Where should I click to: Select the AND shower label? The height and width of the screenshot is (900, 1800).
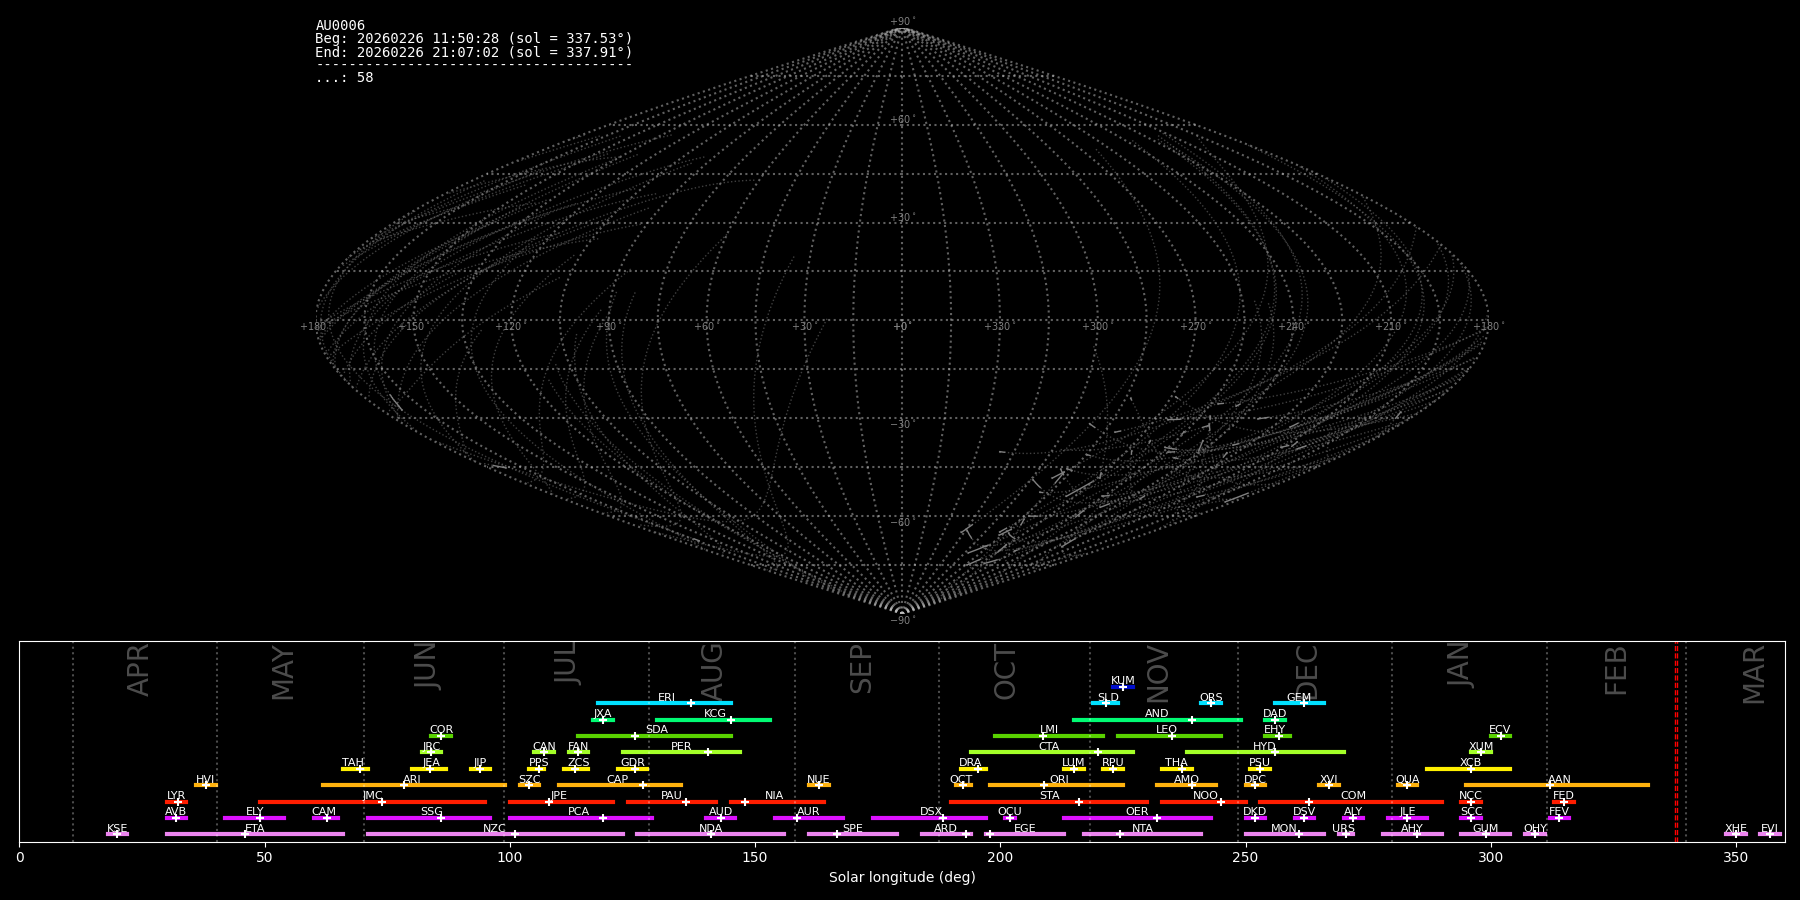pos(1157,714)
